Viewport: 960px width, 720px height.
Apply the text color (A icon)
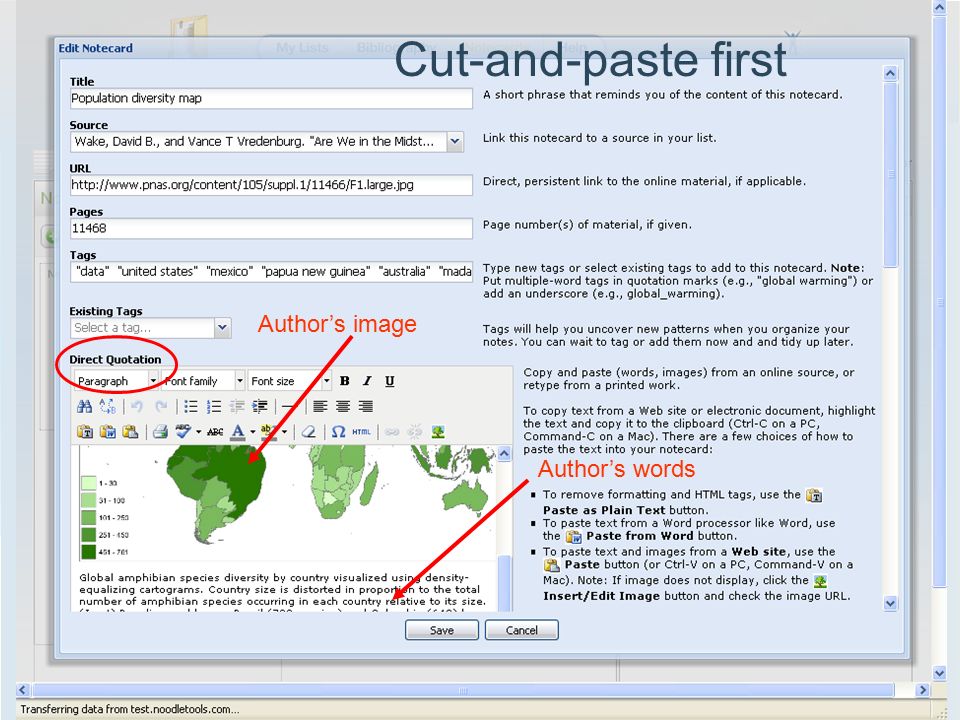(x=238, y=432)
